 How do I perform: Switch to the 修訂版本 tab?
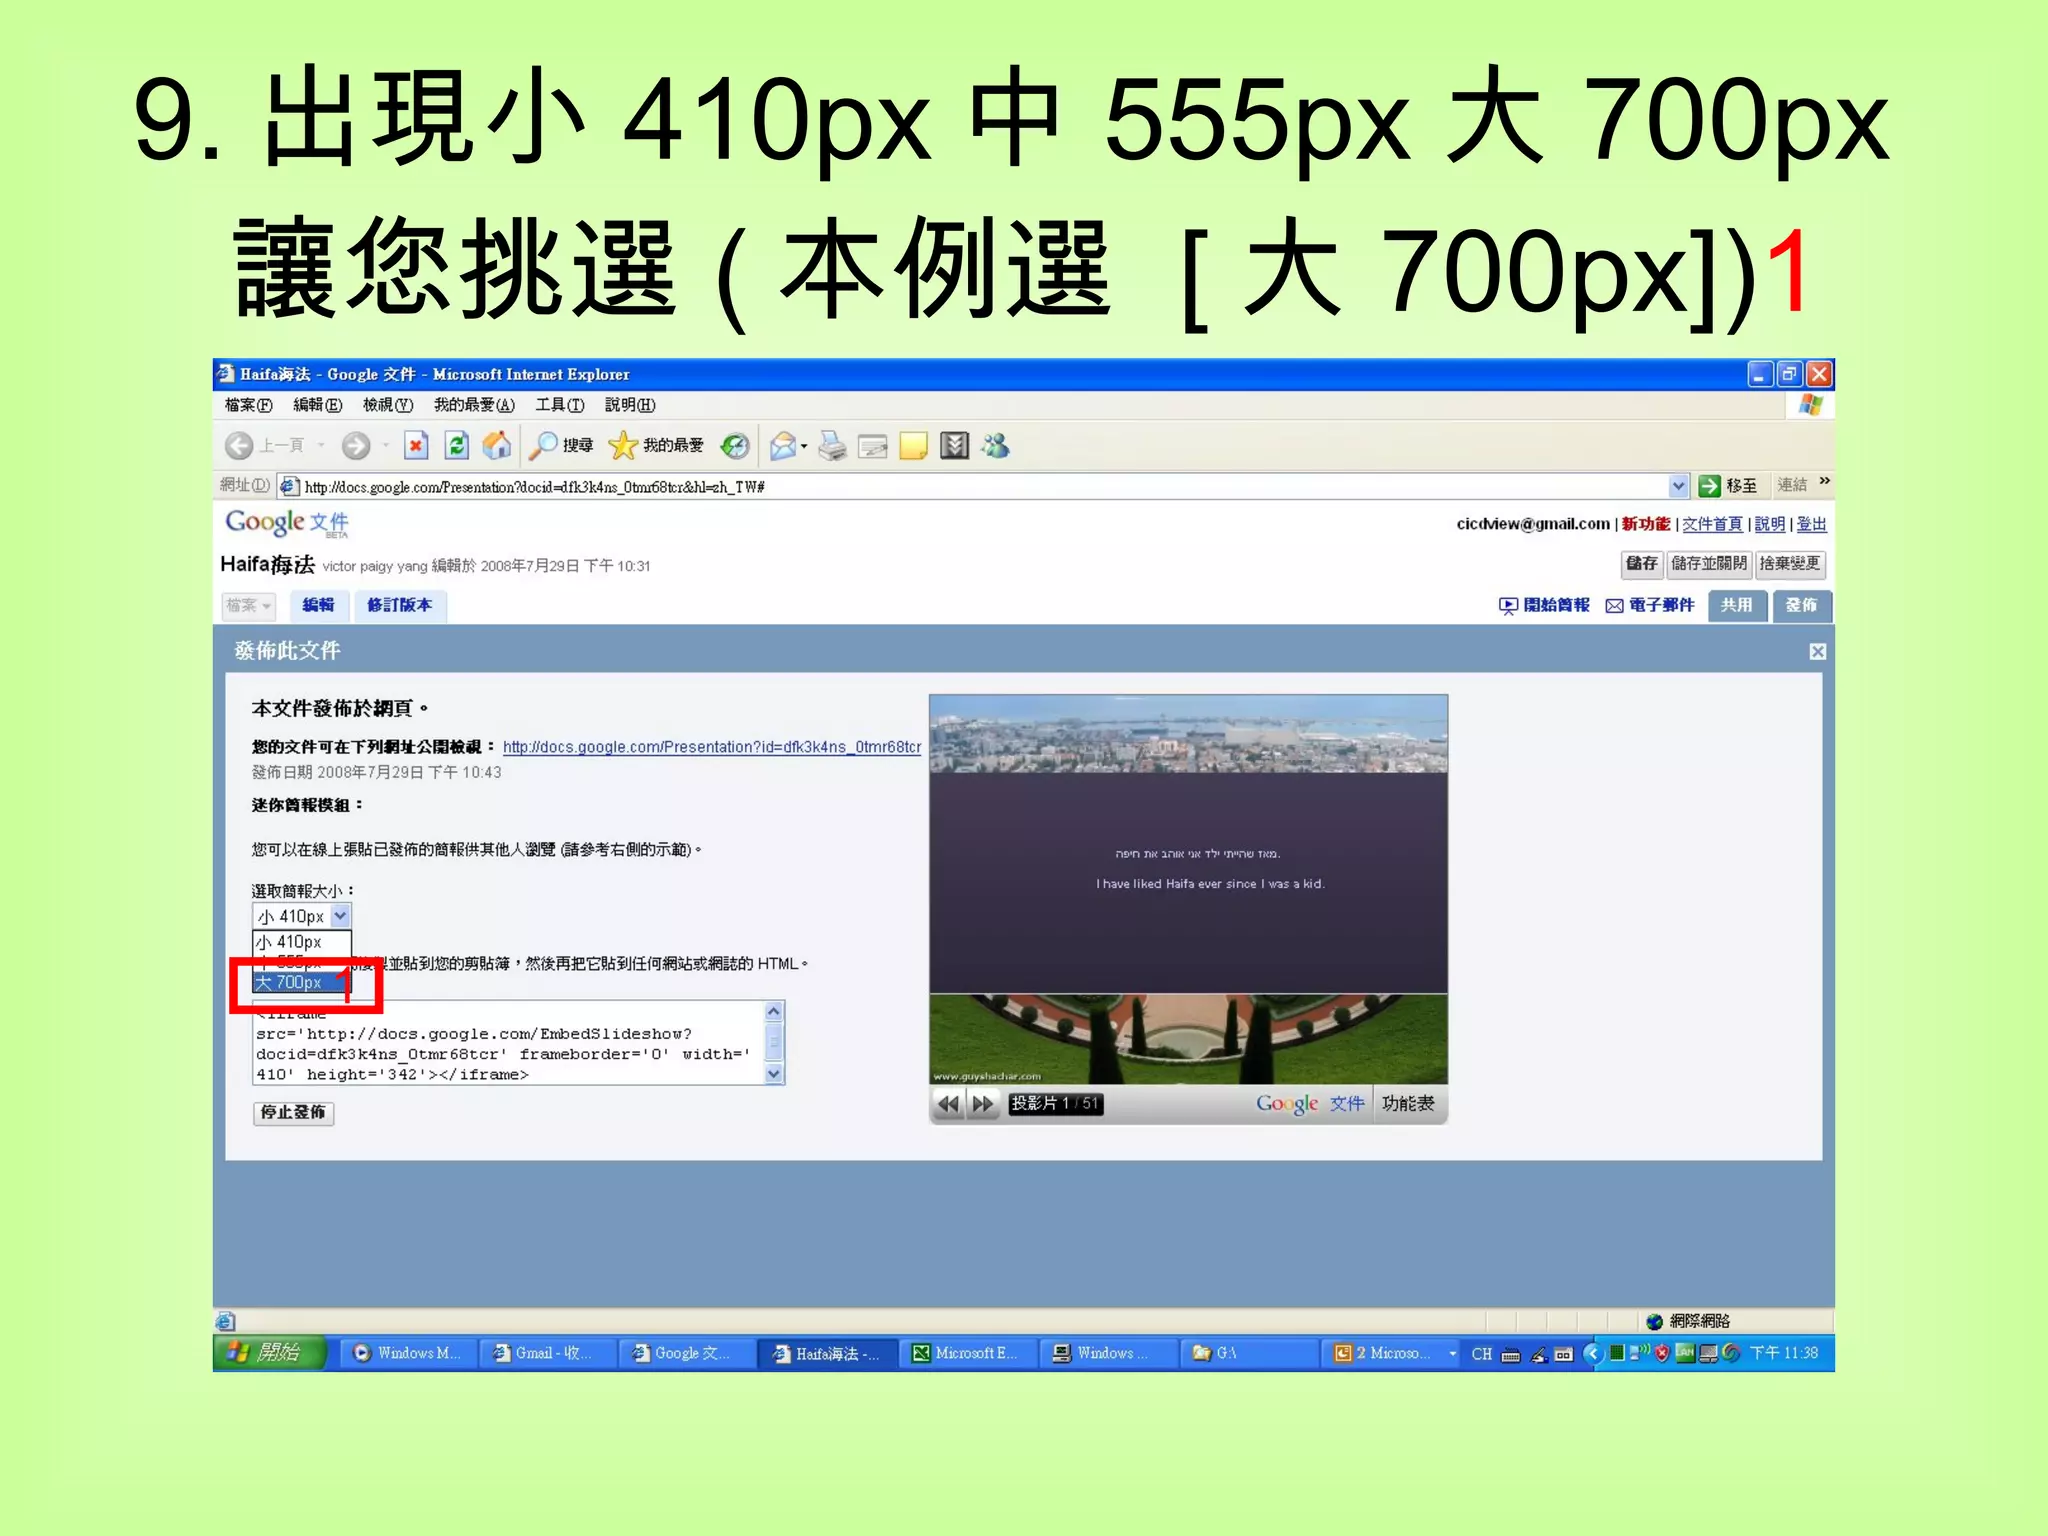pos(400,605)
